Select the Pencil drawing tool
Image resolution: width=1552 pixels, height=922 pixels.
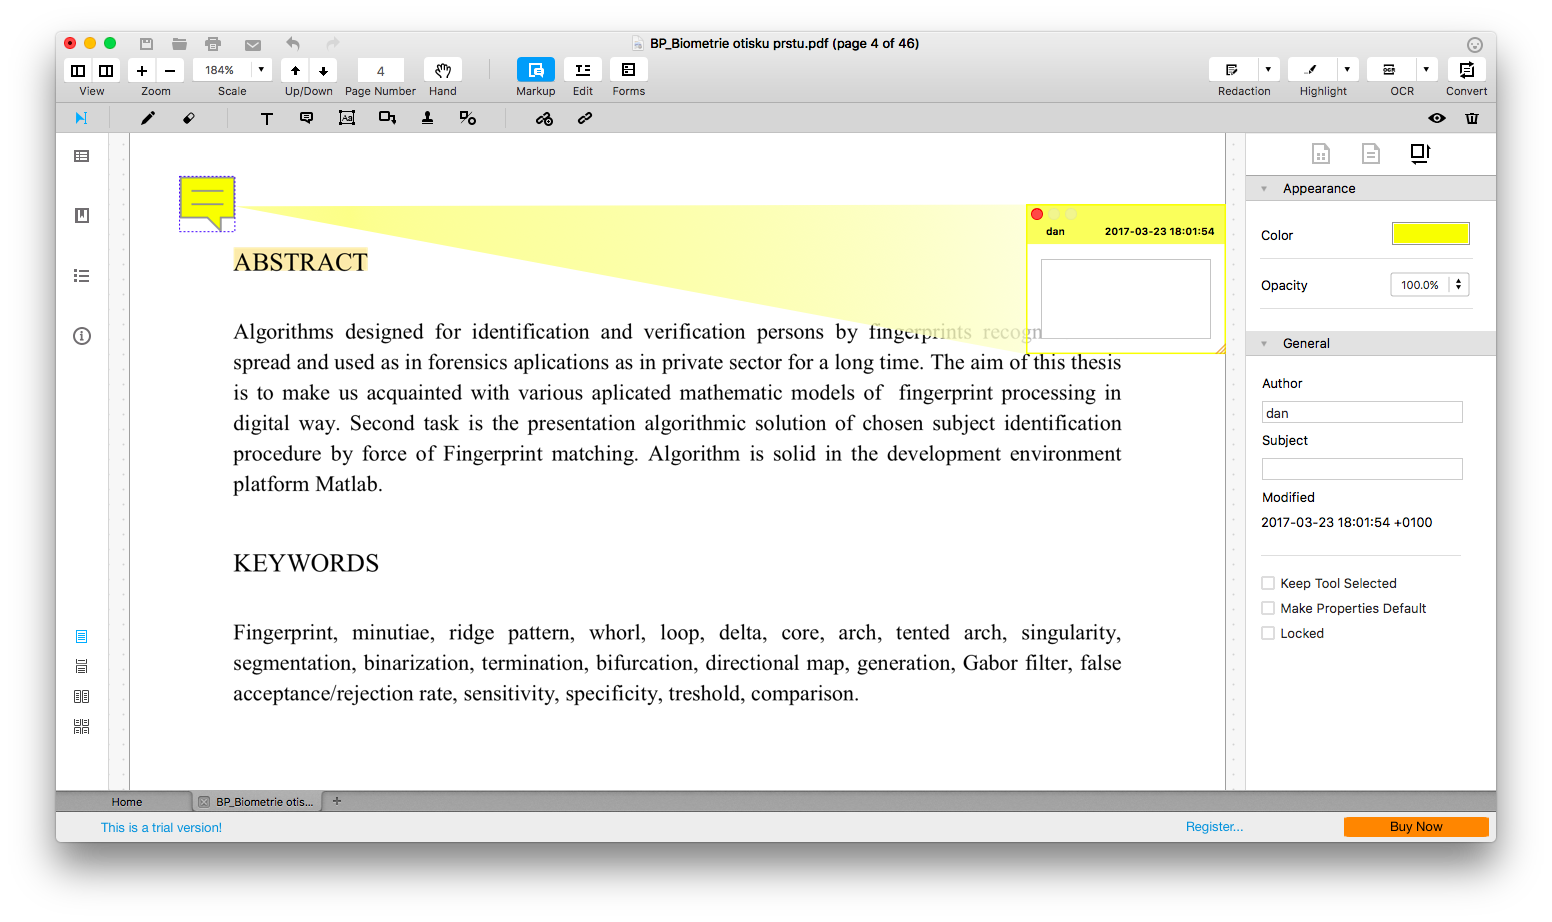(148, 118)
